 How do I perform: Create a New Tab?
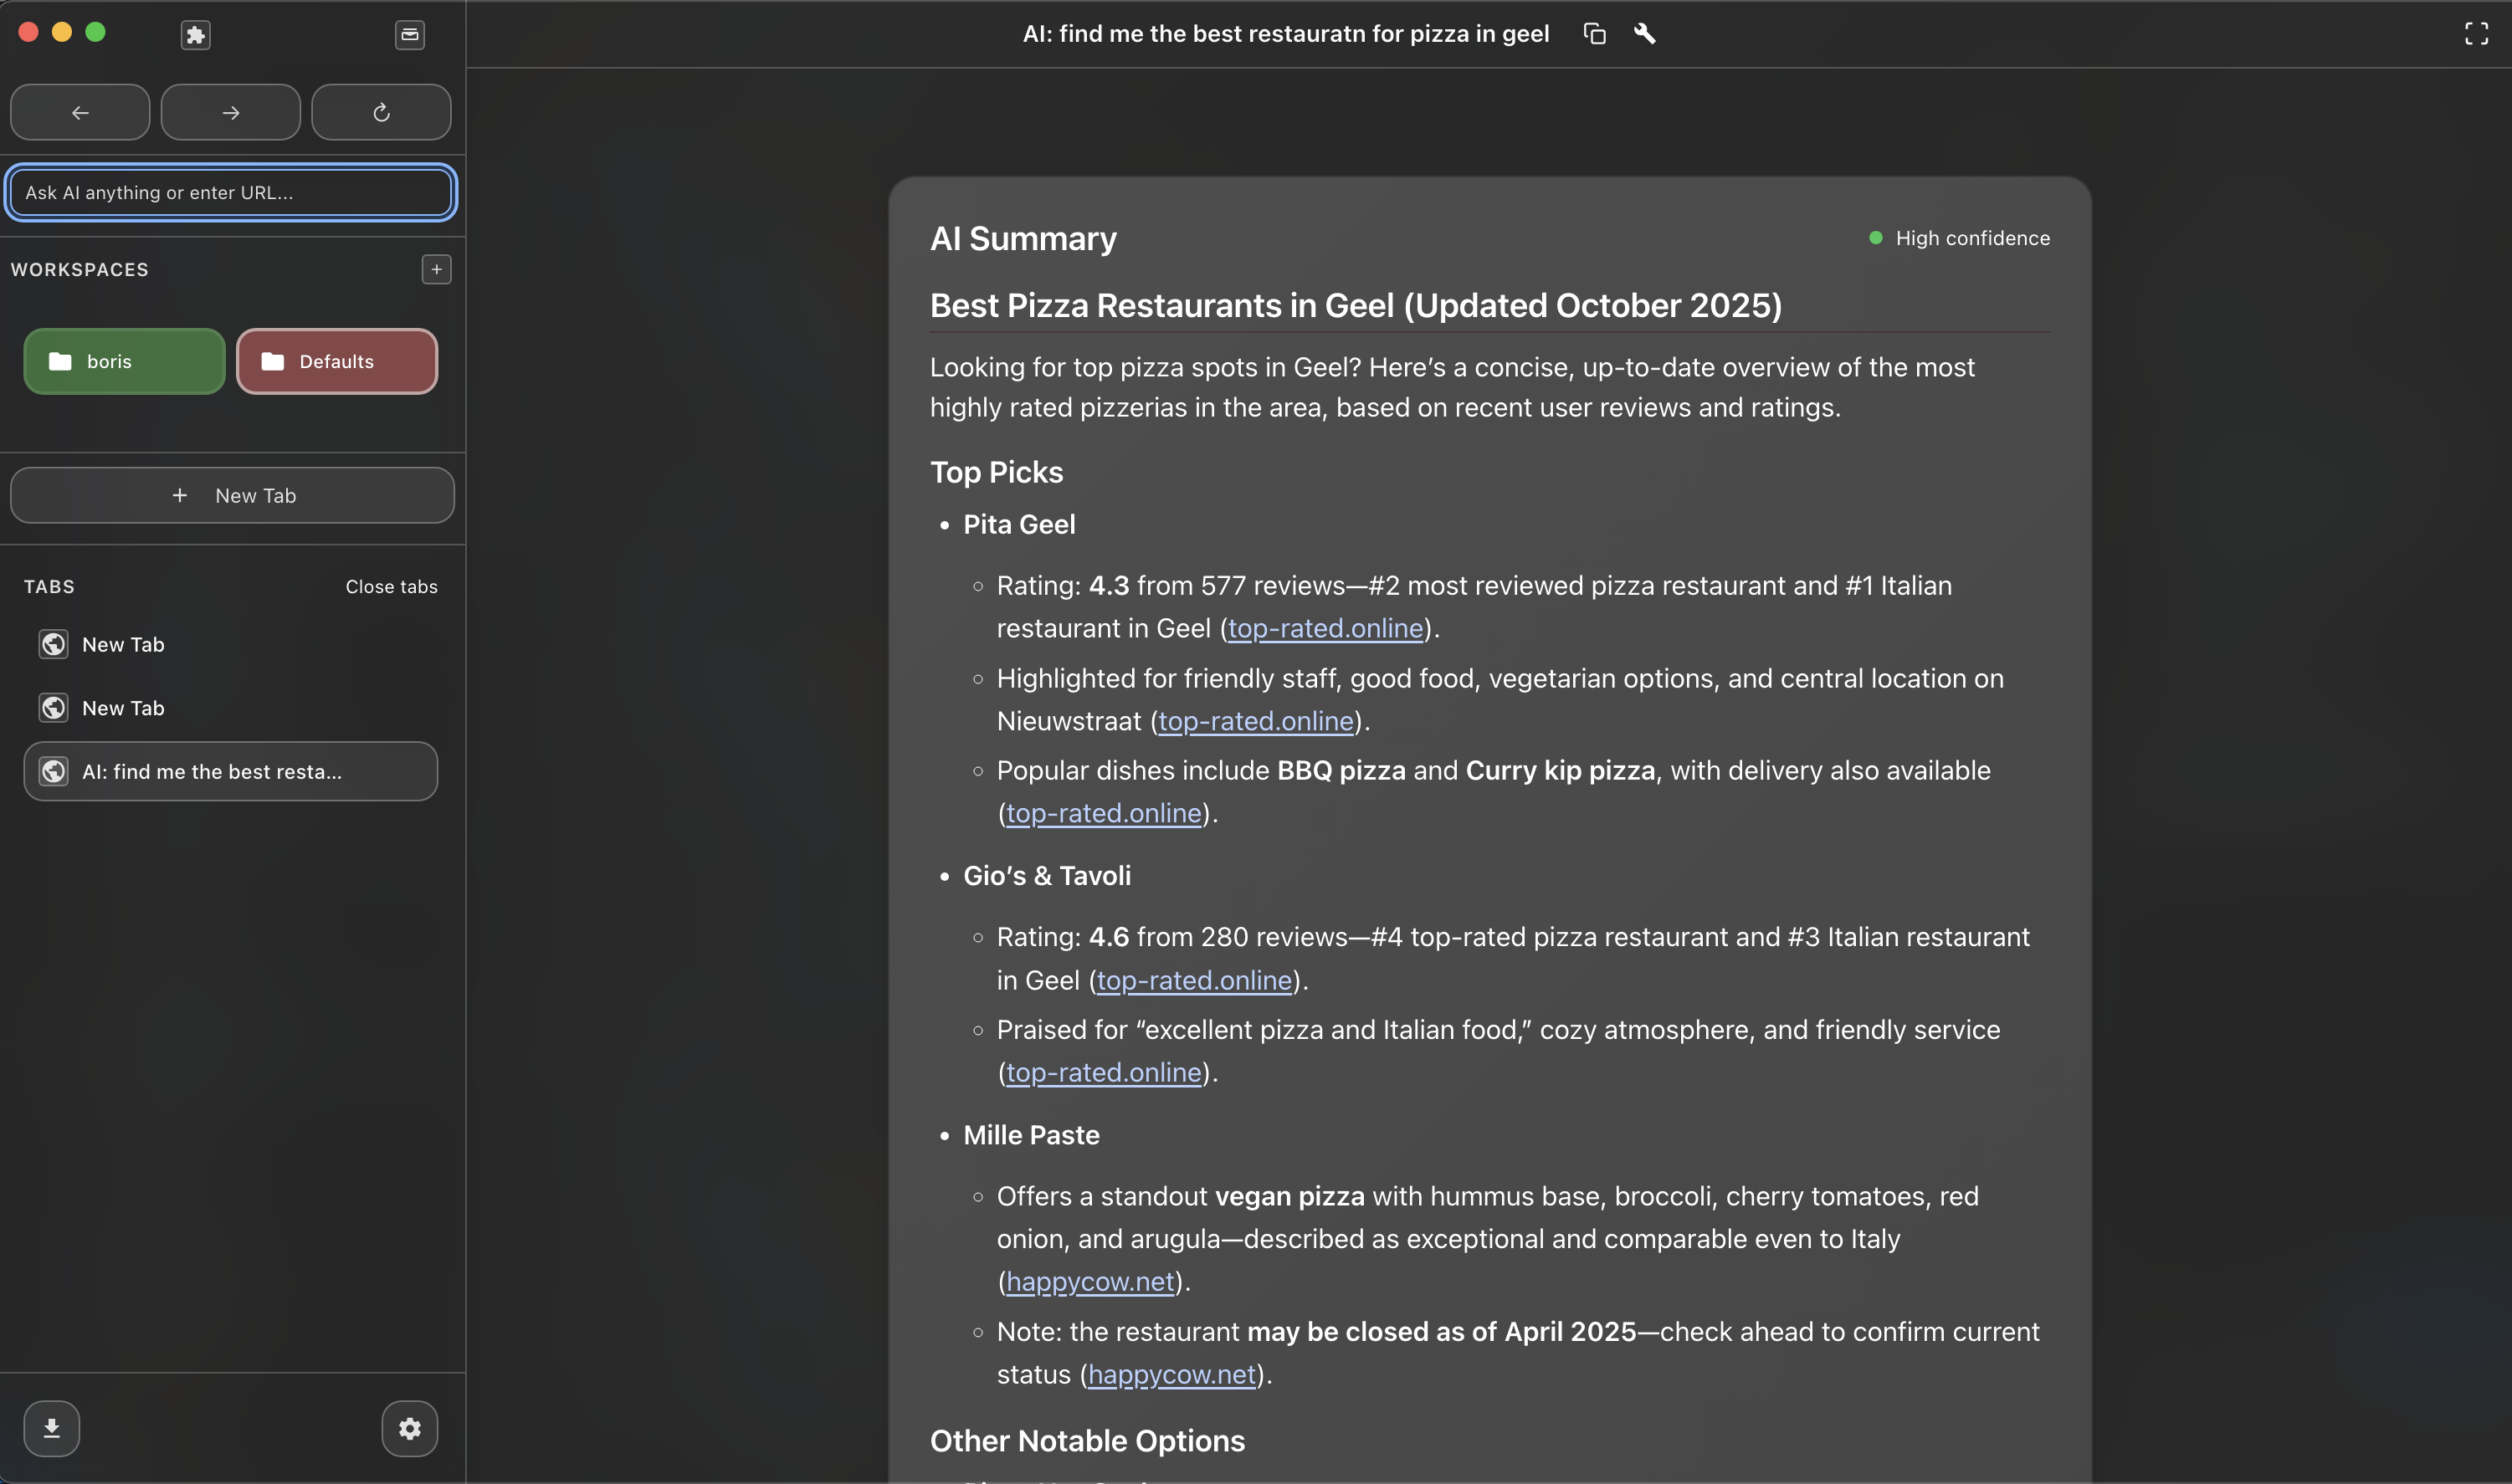click(x=231, y=494)
